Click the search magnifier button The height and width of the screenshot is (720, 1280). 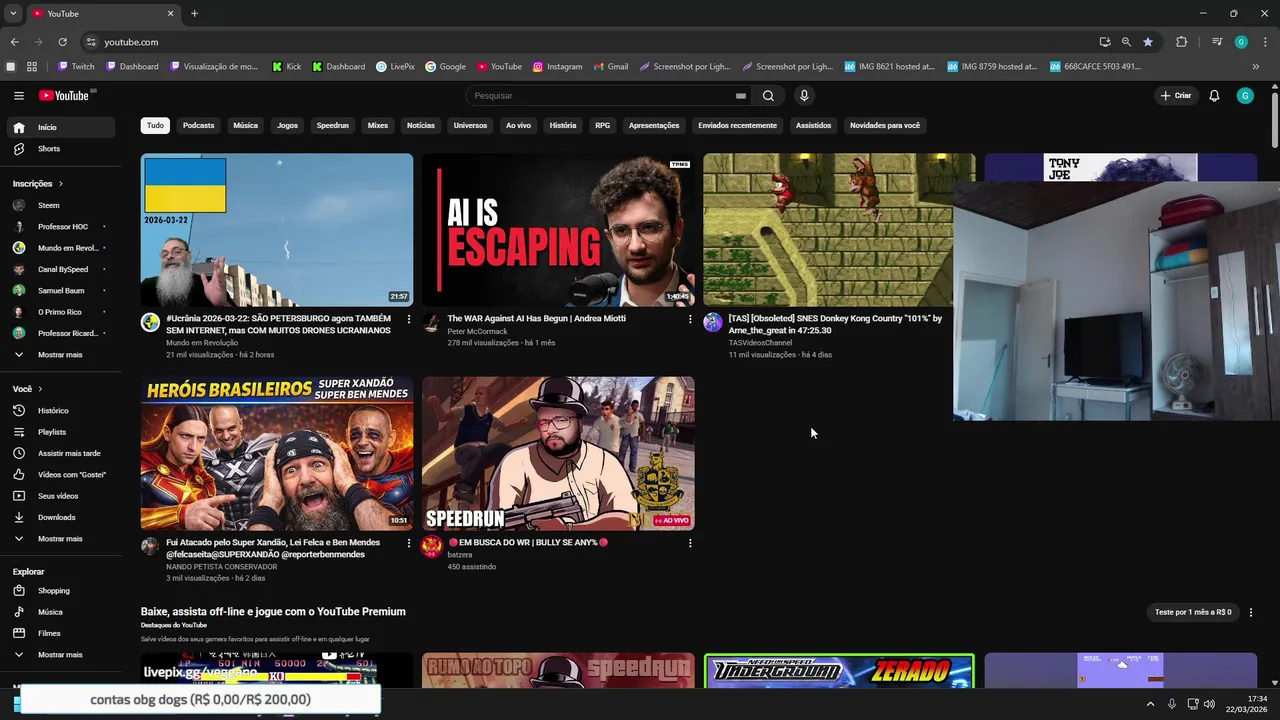point(768,96)
